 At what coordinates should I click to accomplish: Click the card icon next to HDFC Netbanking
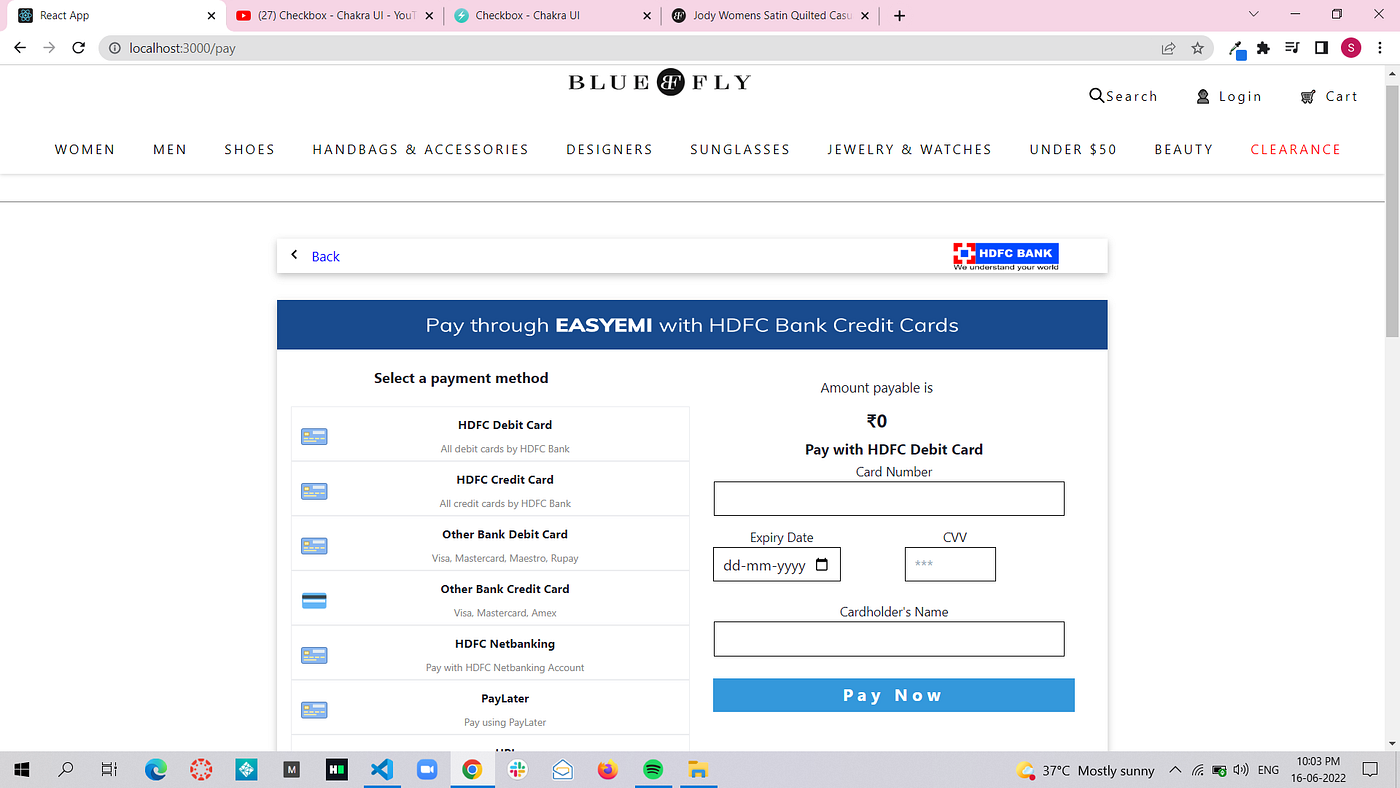pos(314,655)
